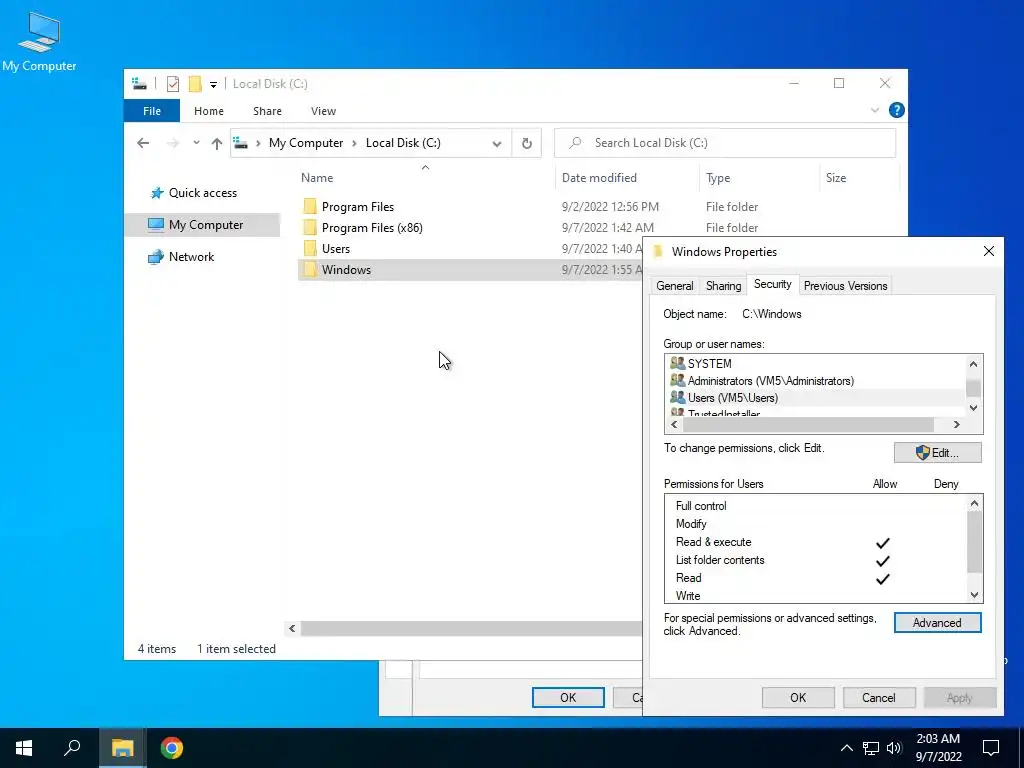Image resolution: width=1024 pixels, height=768 pixels.
Task: Click the Edit... permissions button
Action: tap(937, 453)
